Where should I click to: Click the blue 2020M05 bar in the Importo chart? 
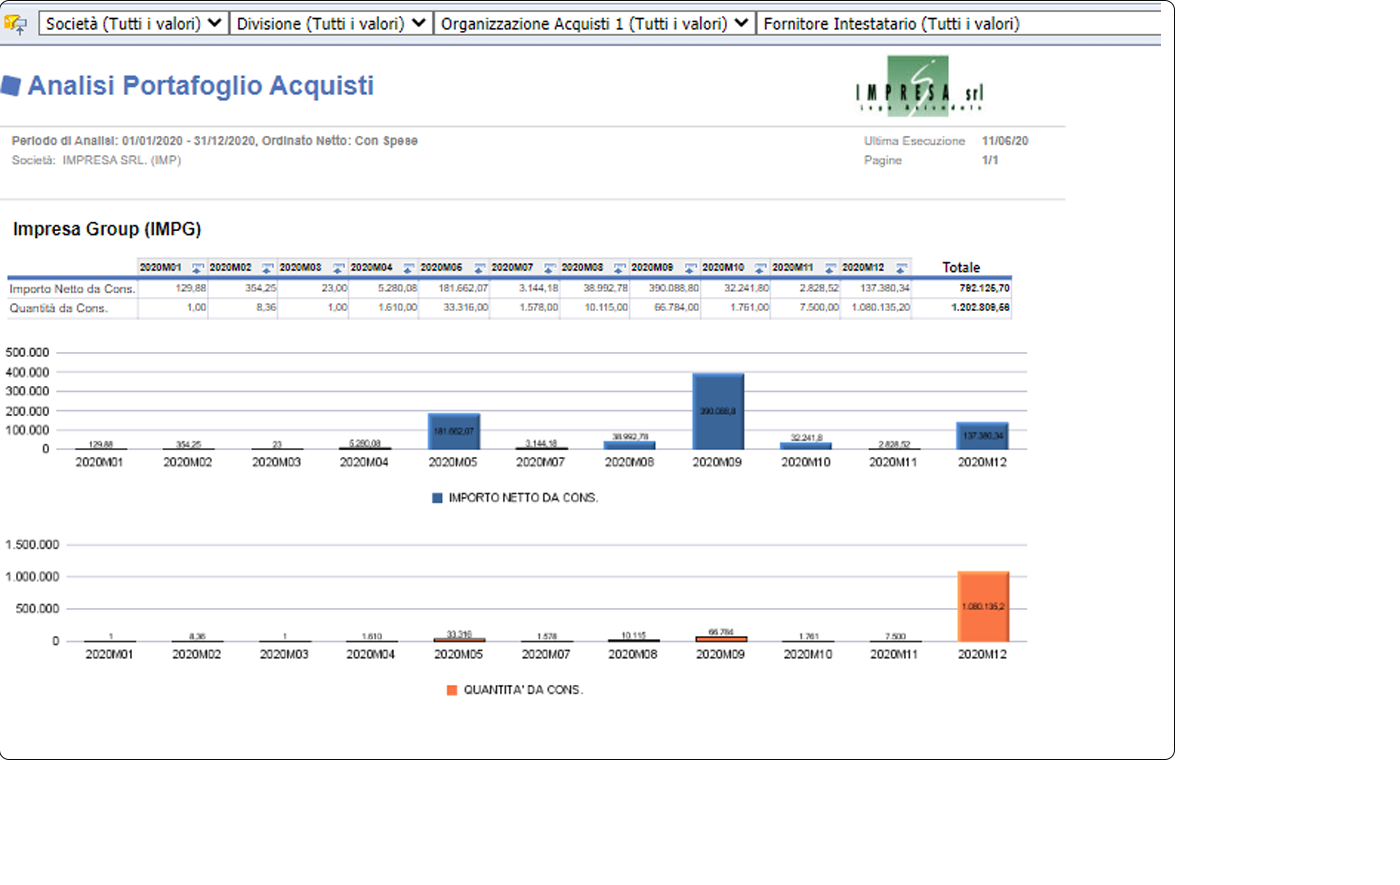click(x=454, y=431)
